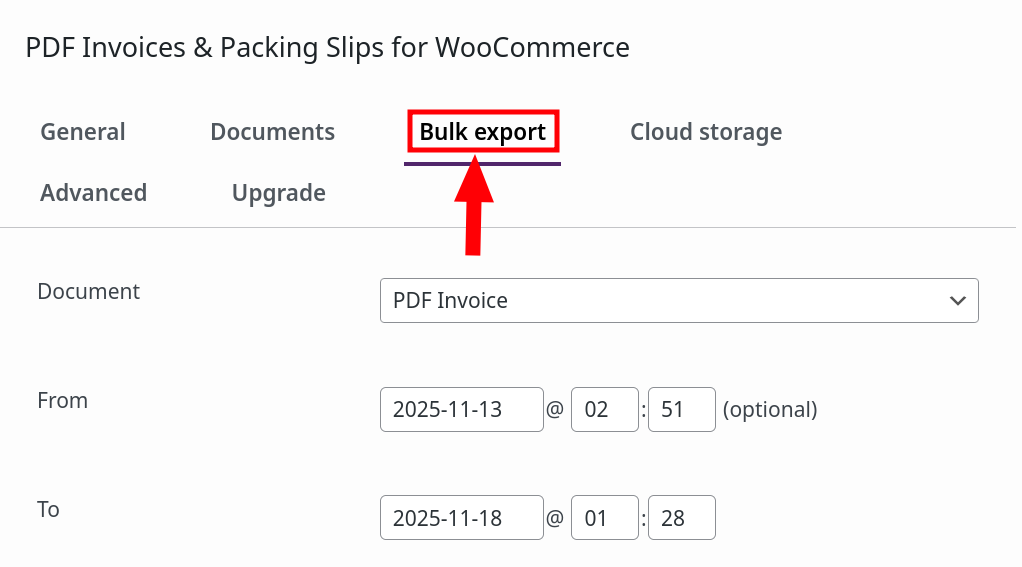Go to the Cloud storage tab

(705, 132)
